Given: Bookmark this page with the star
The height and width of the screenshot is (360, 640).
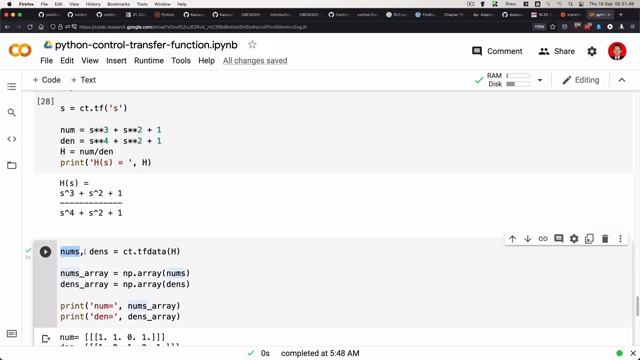Looking at the screenshot, I should 553,27.
